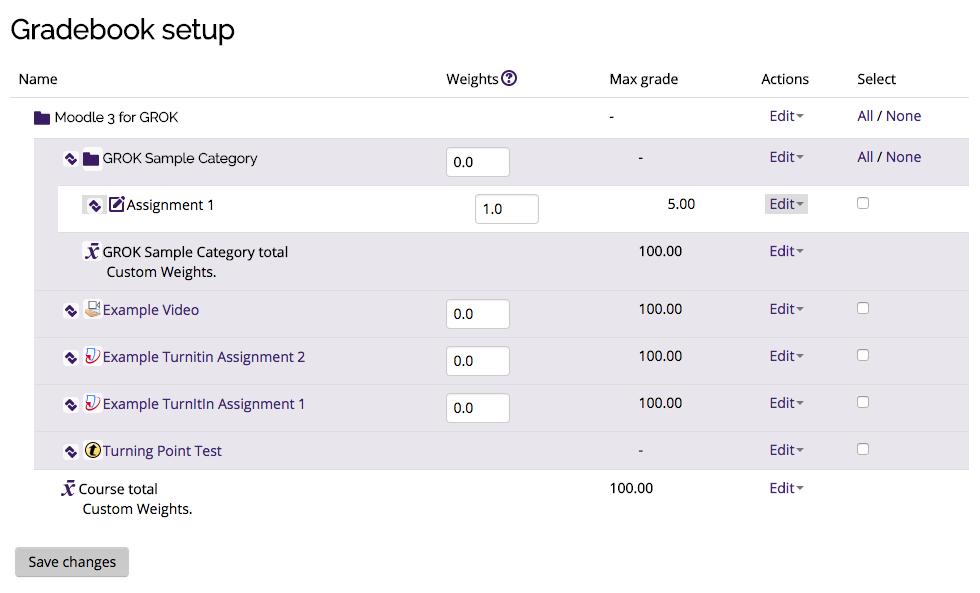Check the box for Example TurnItIn Assignment 1
Screen dimensions: 980x593
863,402
